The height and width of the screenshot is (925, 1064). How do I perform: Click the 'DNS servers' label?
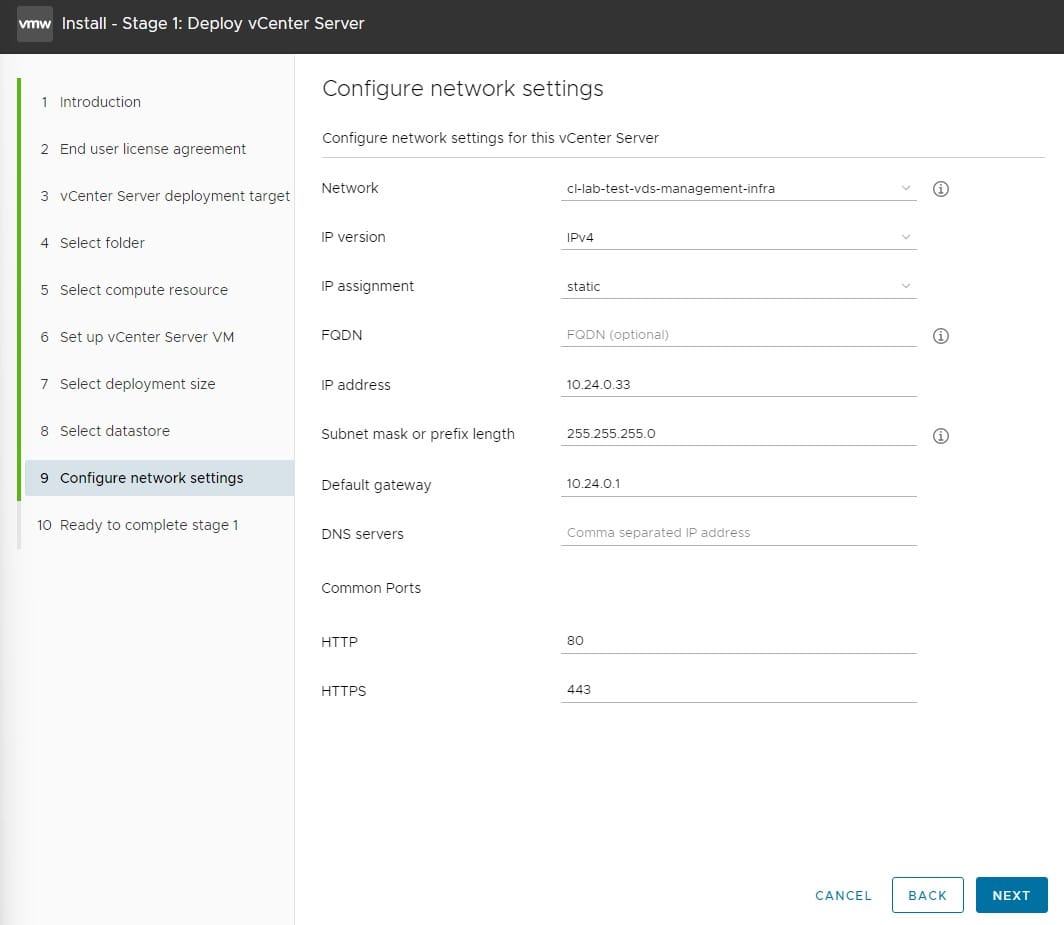click(362, 534)
